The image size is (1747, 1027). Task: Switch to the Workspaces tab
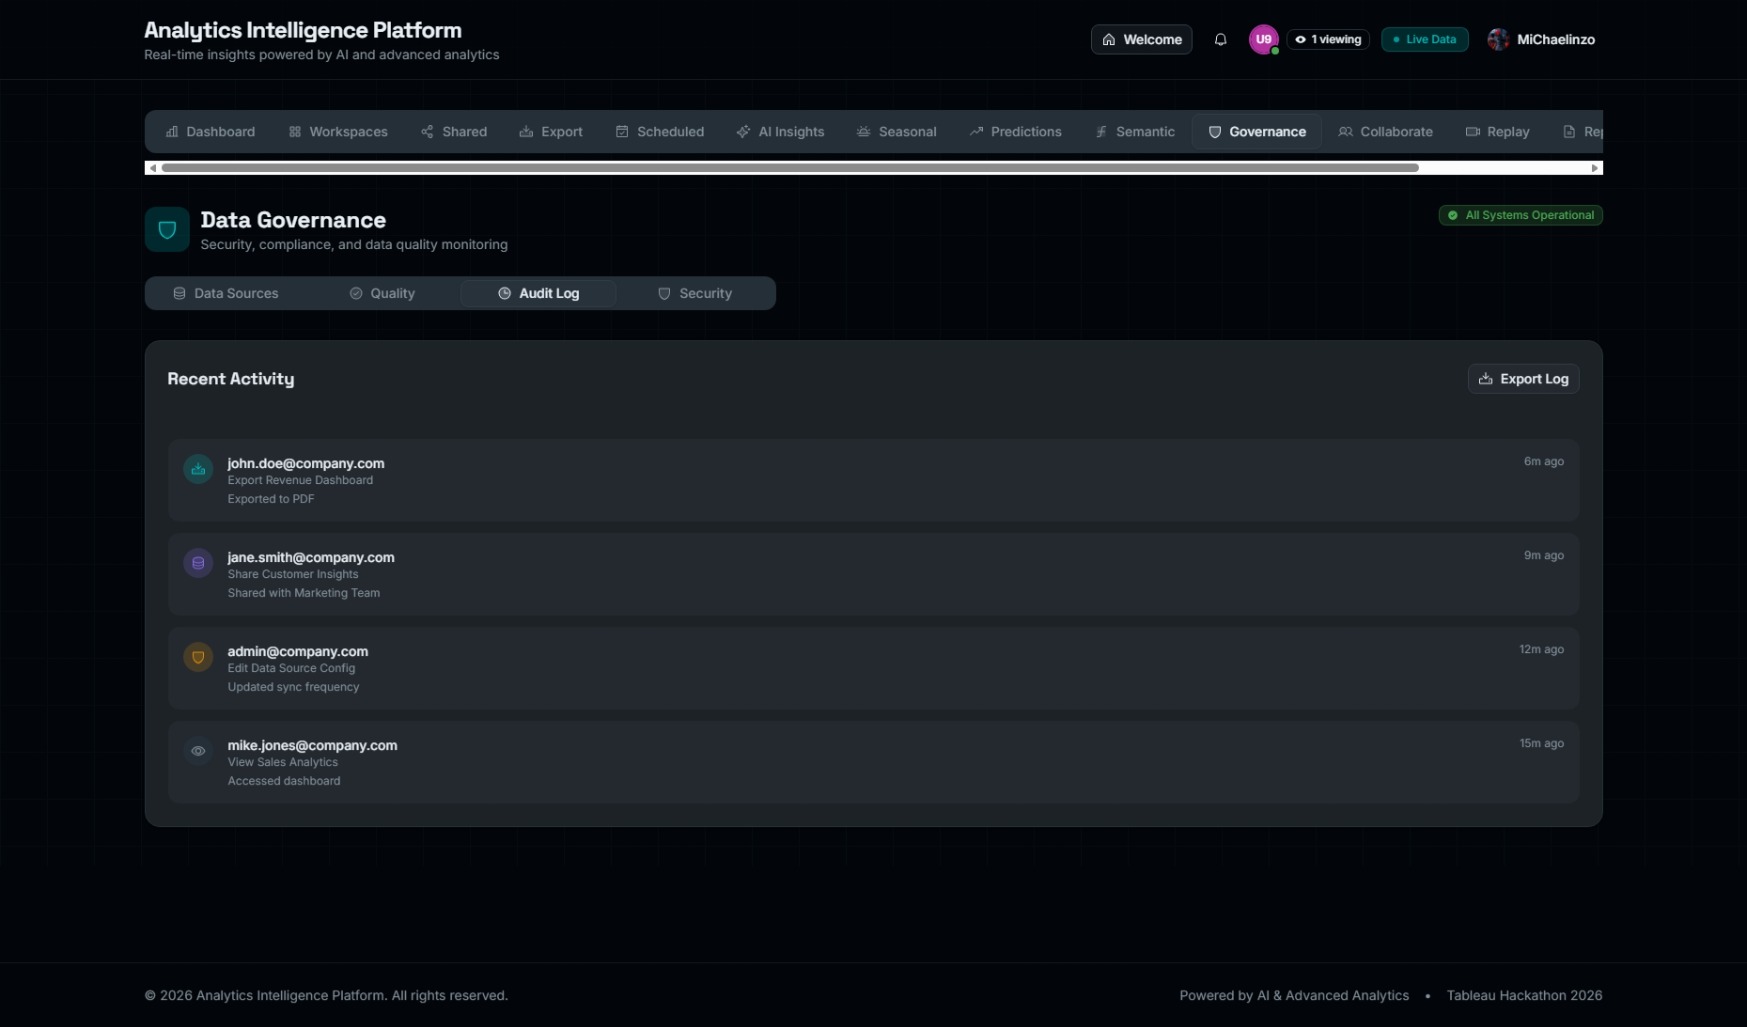(x=338, y=132)
